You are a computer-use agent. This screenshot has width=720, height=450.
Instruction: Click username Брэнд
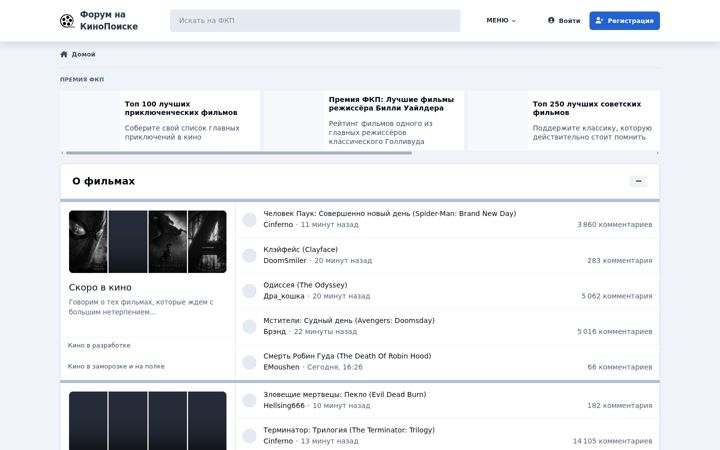(275, 332)
